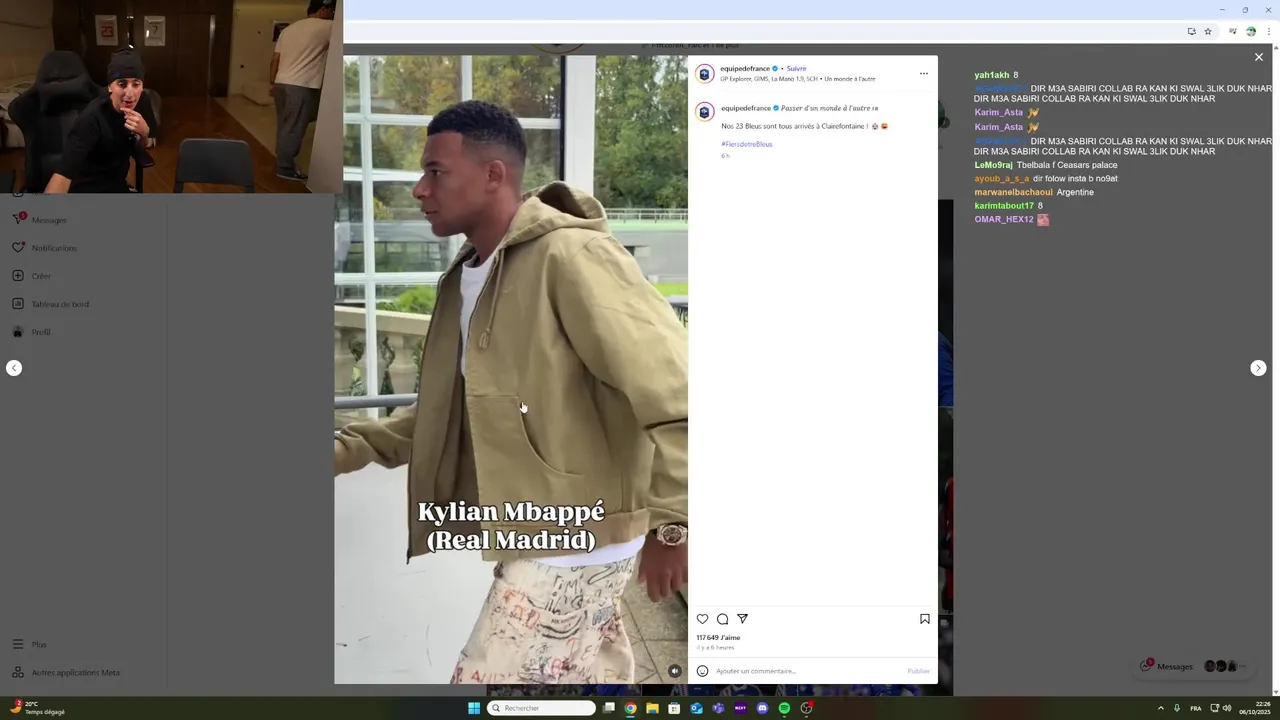Open the #FiersdetreBleus hashtag
1280x720 pixels.
746,144
